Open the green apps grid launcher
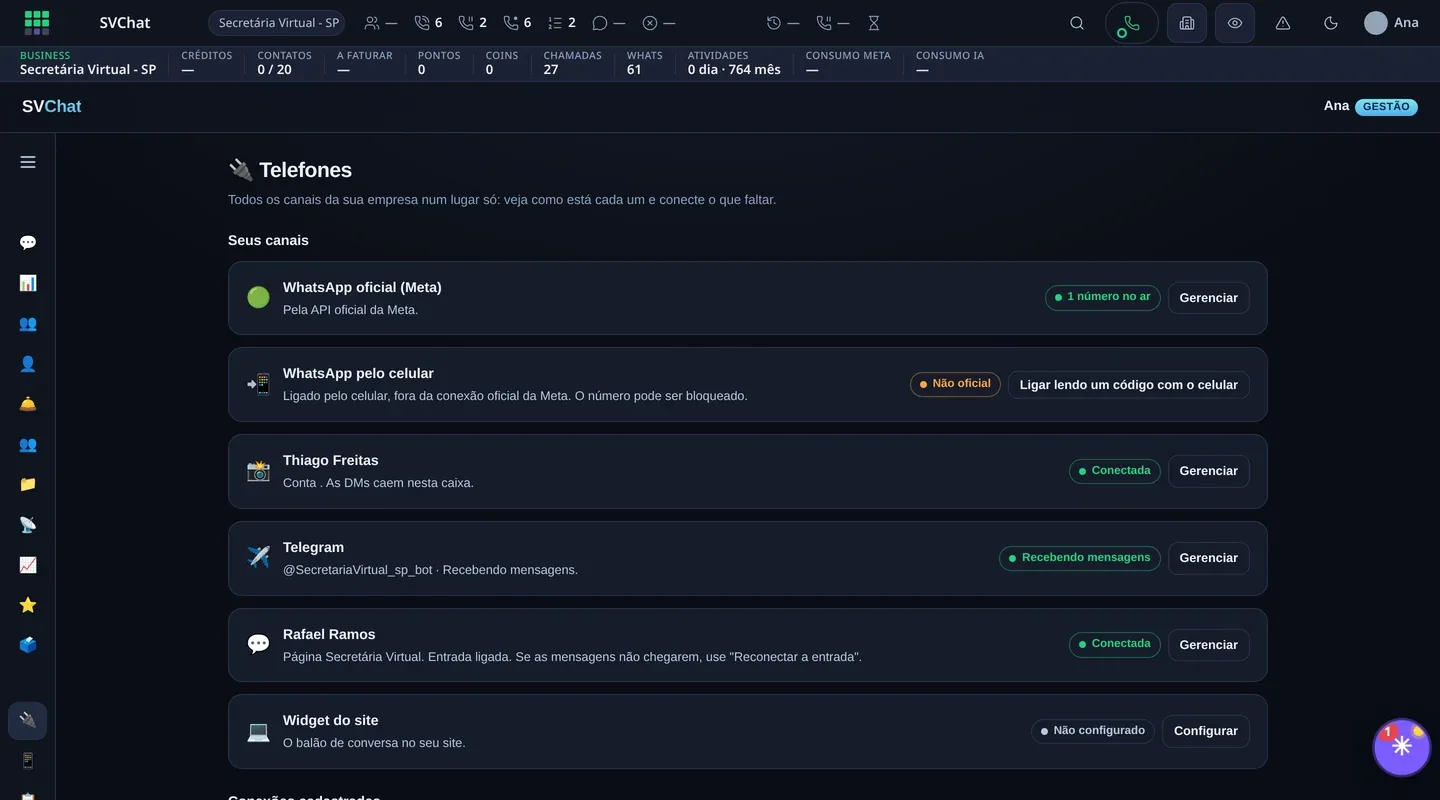The height and width of the screenshot is (800, 1440). coord(37,22)
